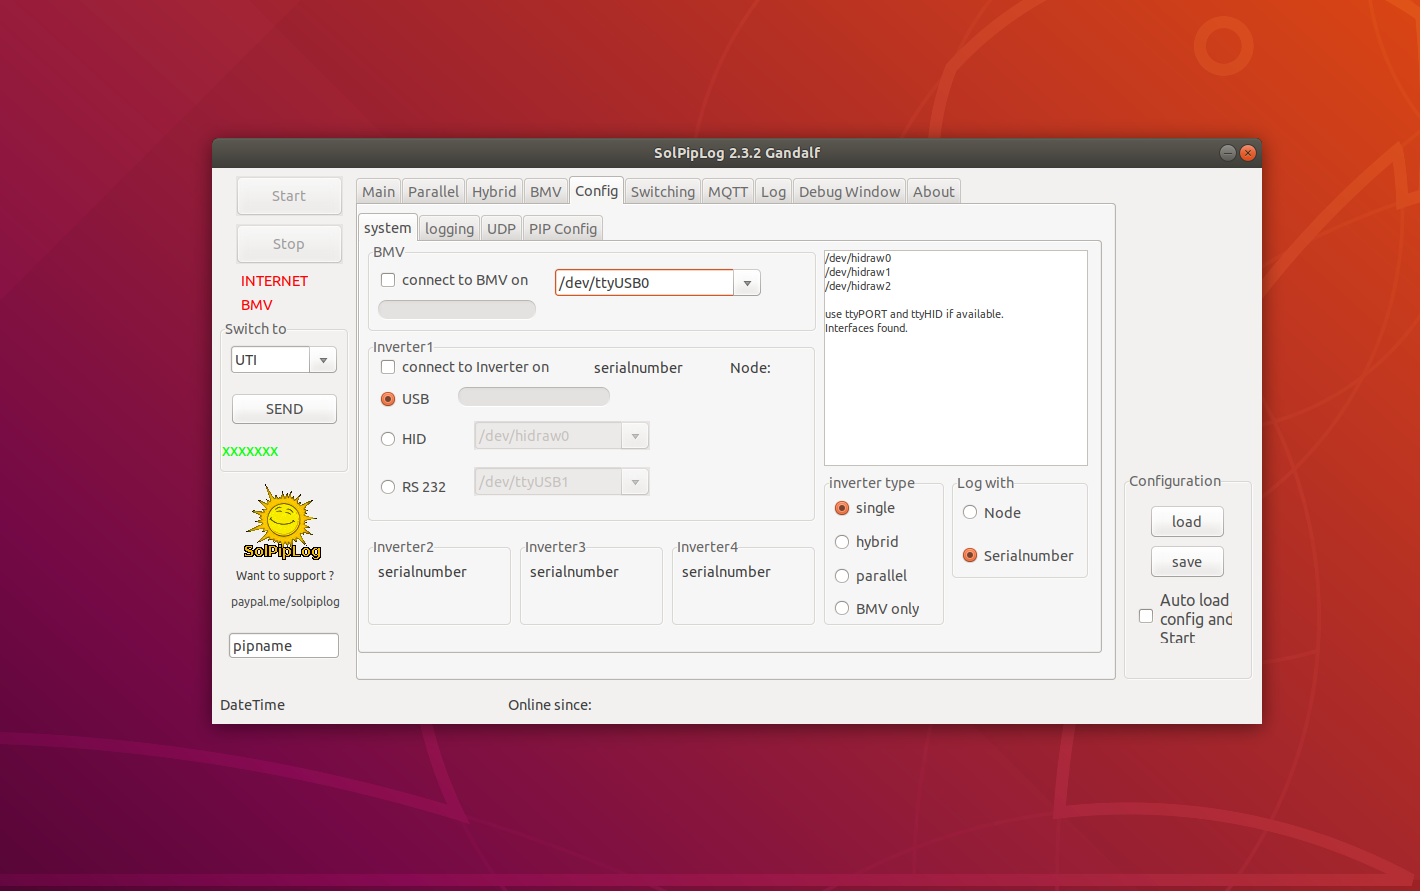
Task: Go to the Hybrid tab
Action: [x=495, y=192]
